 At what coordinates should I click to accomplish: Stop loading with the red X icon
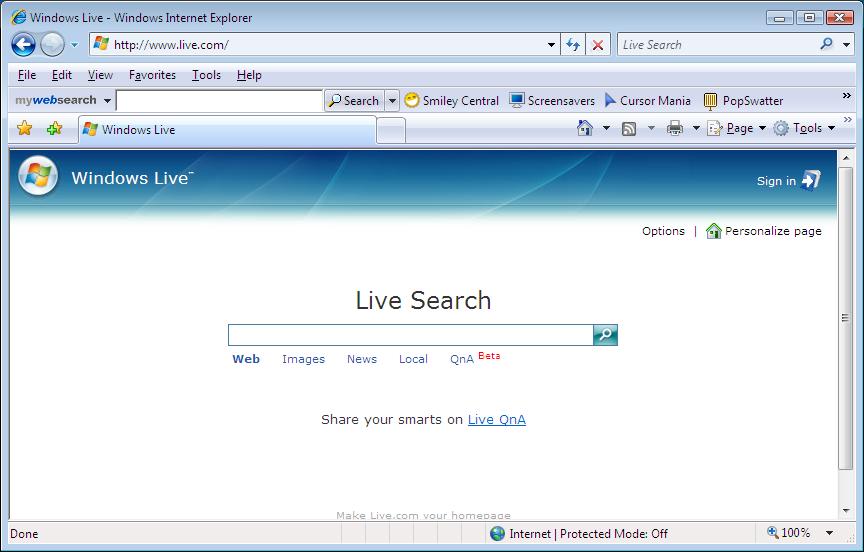point(598,45)
